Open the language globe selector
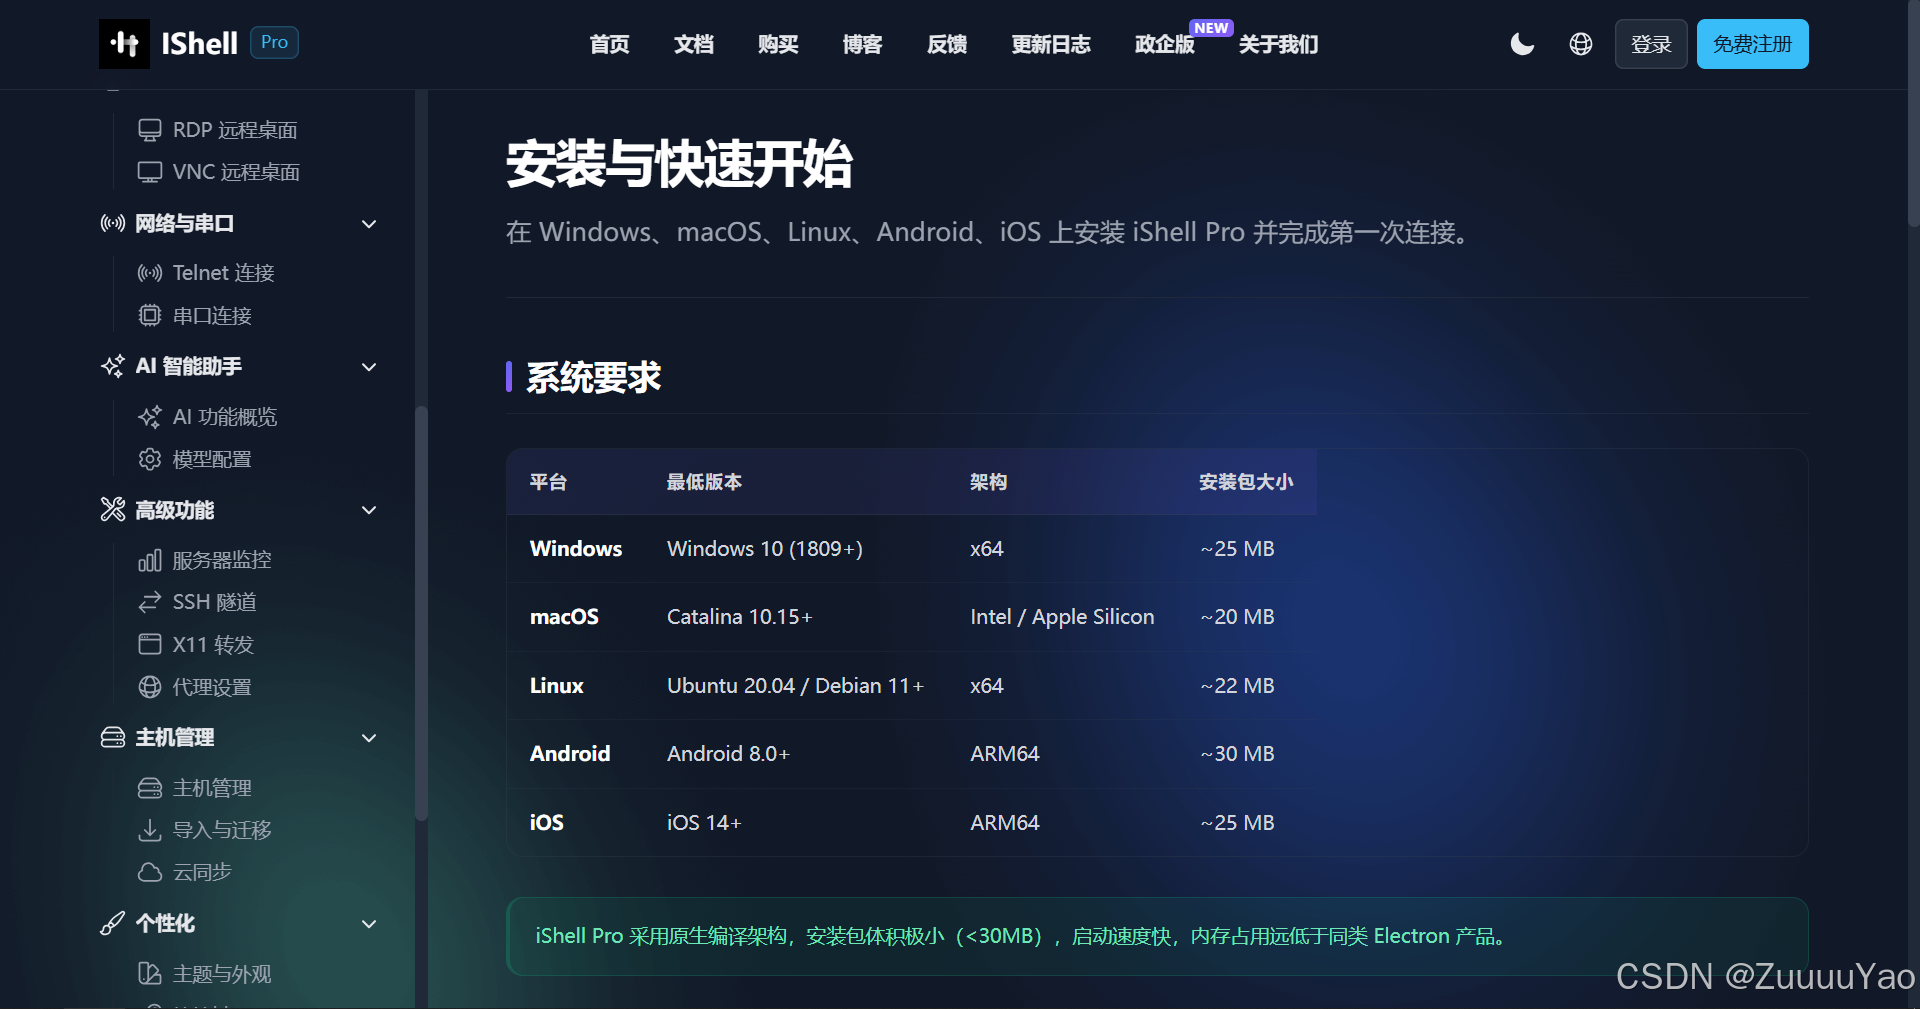Image resolution: width=1920 pixels, height=1009 pixels. 1581,44
